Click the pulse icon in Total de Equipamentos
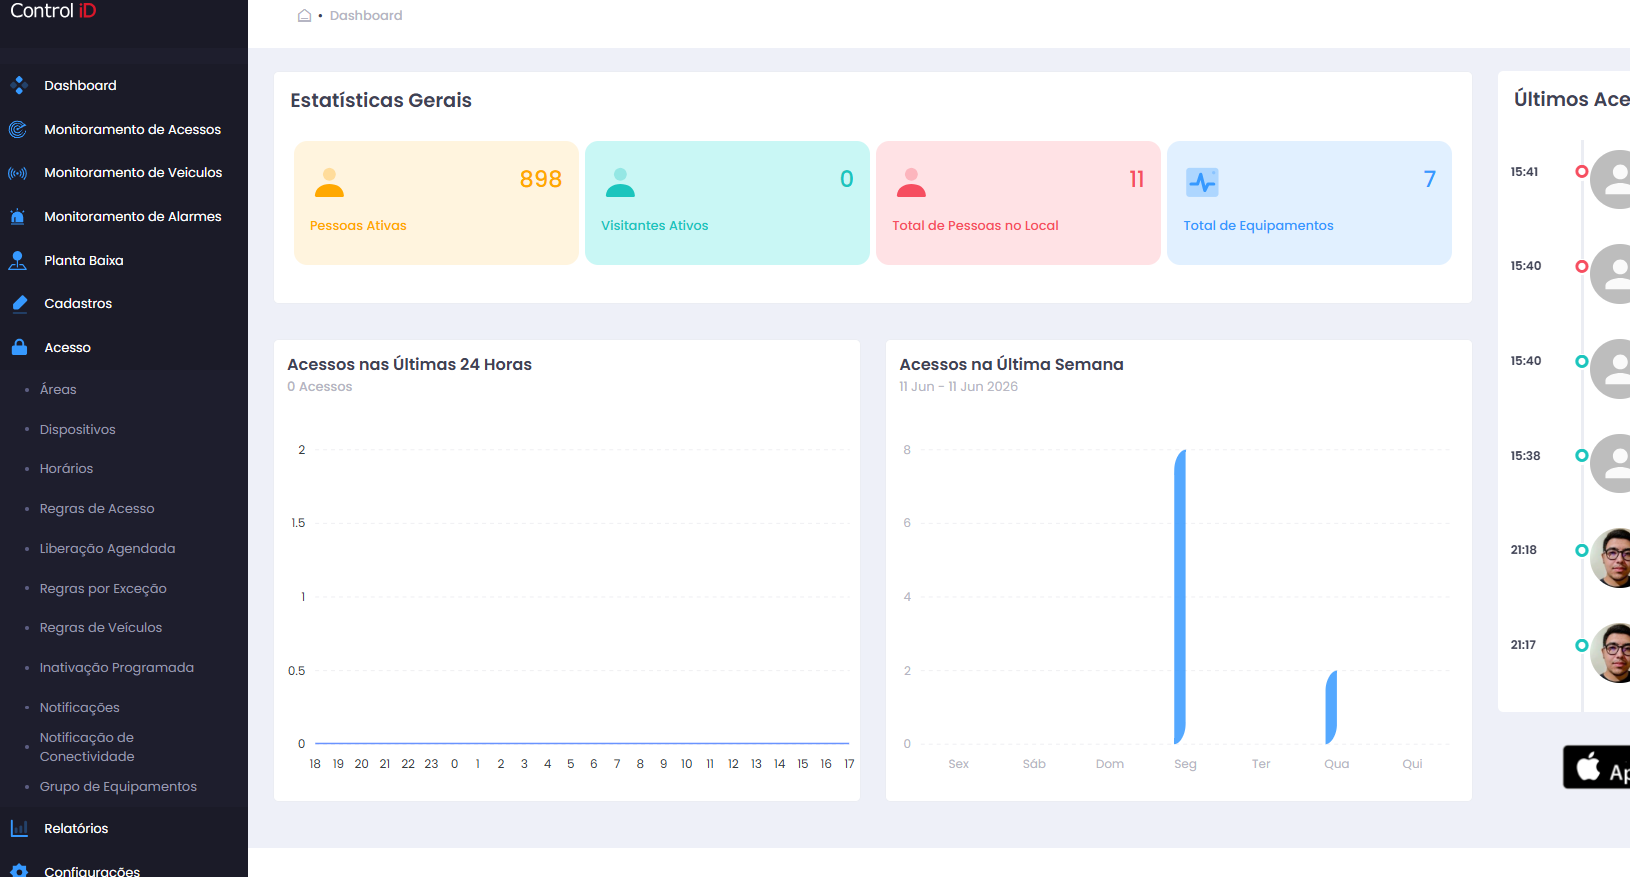The image size is (1630, 877). pyautogui.click(x=1202, y=182)
